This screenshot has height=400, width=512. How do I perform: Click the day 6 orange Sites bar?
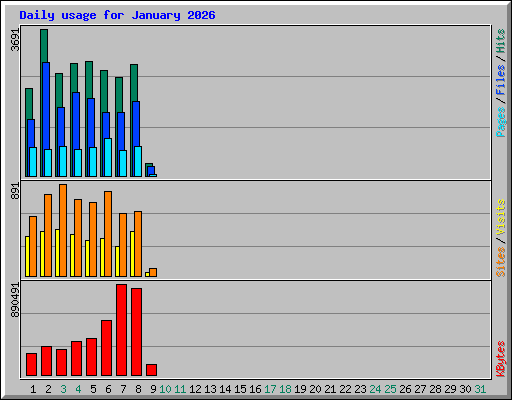[x=108, y=234]
